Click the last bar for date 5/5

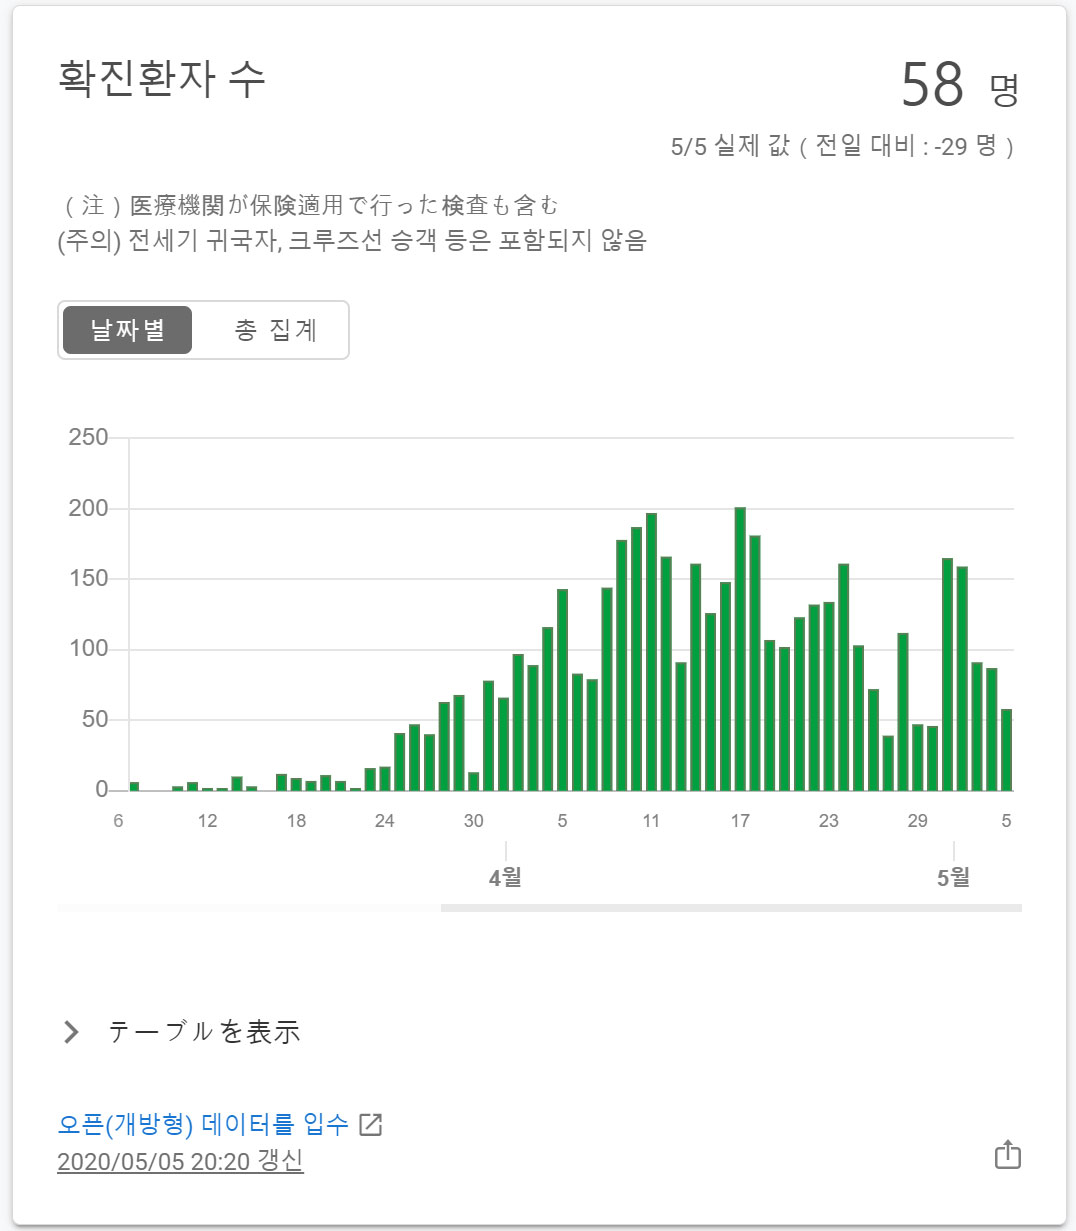(x=1007, y=750)
